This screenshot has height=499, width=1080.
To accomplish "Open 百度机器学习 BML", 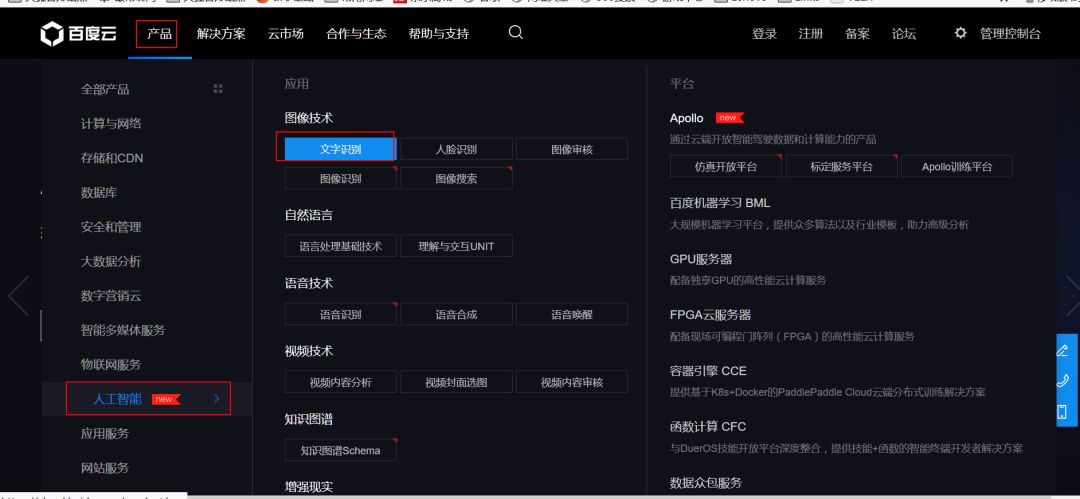I will pyautogui.click(x=720, y=203).
